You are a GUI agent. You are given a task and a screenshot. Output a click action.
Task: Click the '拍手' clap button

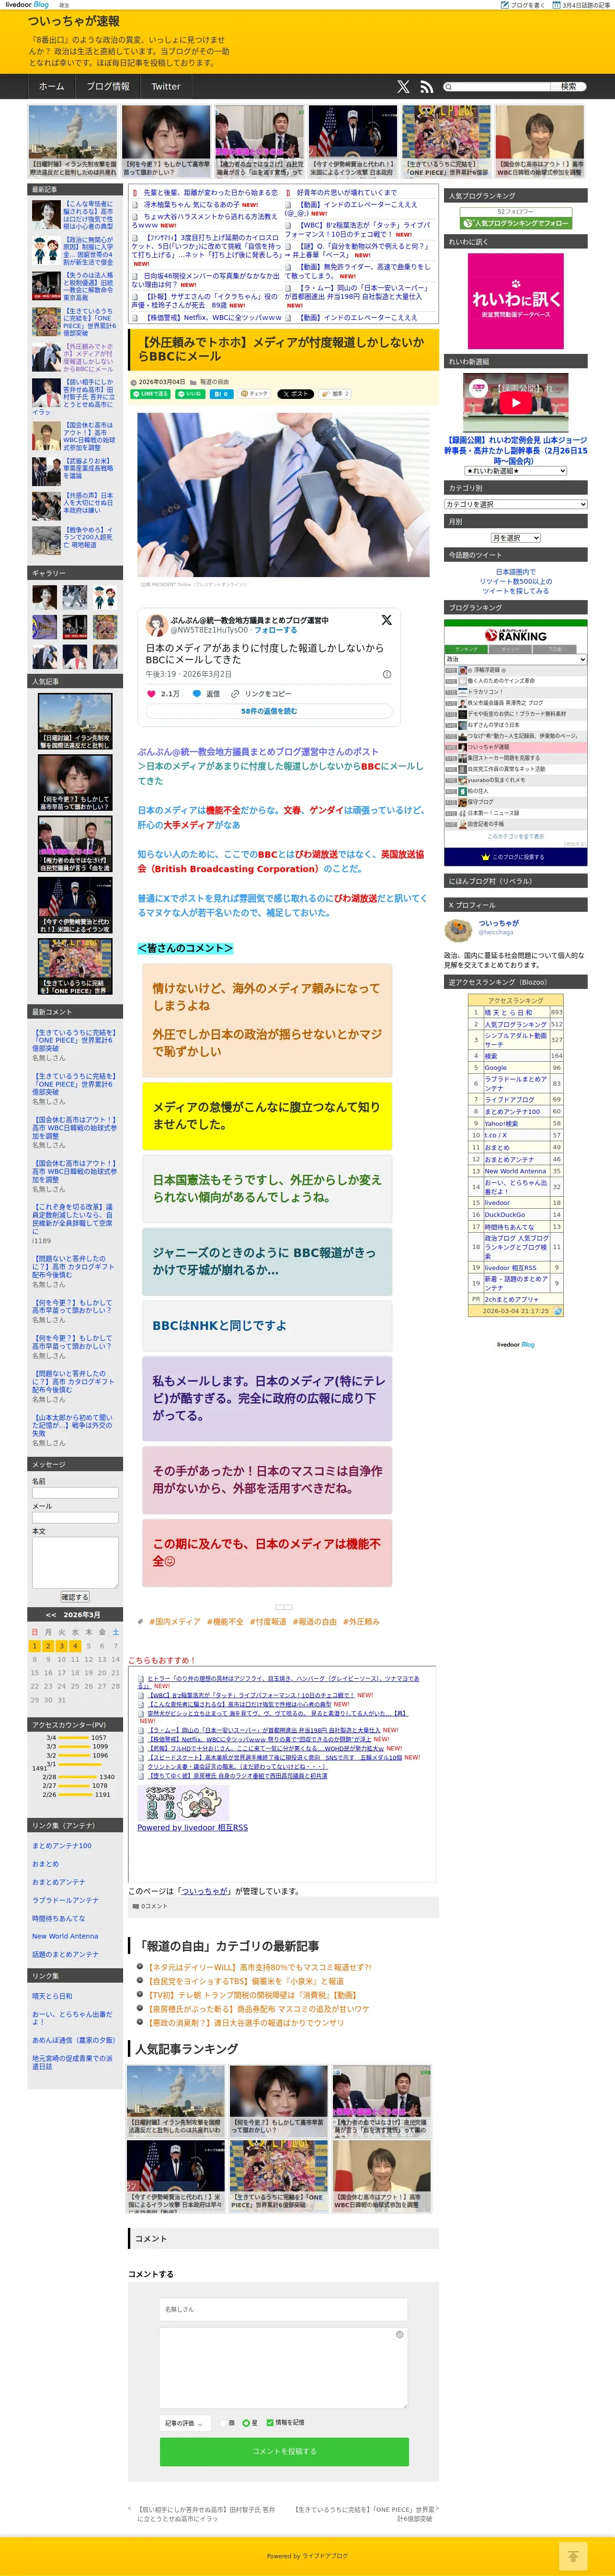pyautogui.click(x=335, y=394)
